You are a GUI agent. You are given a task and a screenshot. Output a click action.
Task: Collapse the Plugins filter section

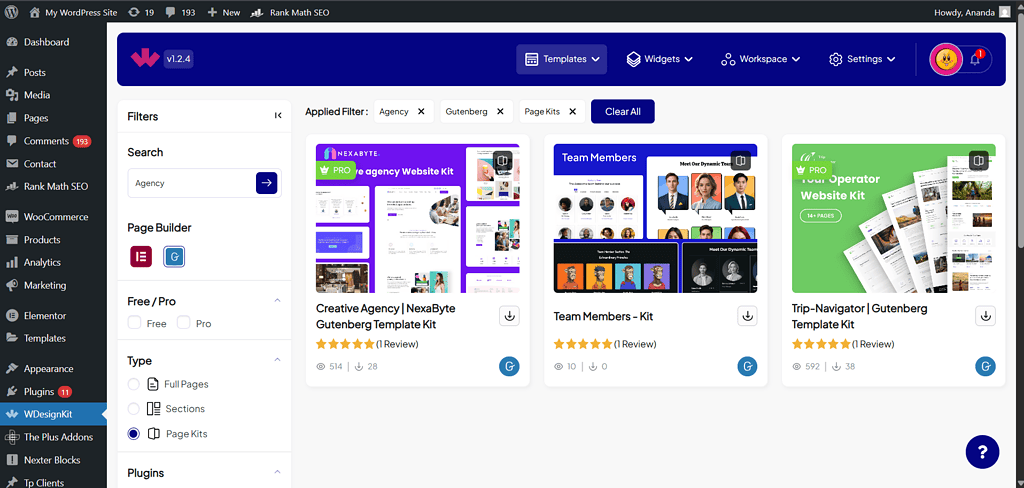(277, 472)
